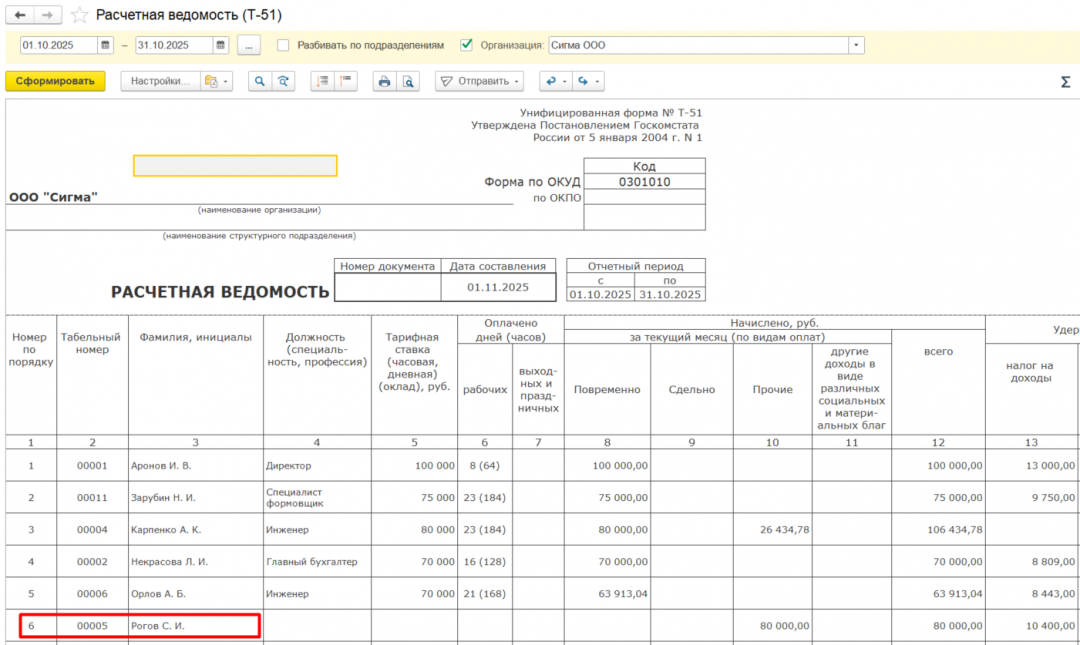Click the undo arrow dropdown button
This screenshot has height=645, width=1080.
(555, 81)
